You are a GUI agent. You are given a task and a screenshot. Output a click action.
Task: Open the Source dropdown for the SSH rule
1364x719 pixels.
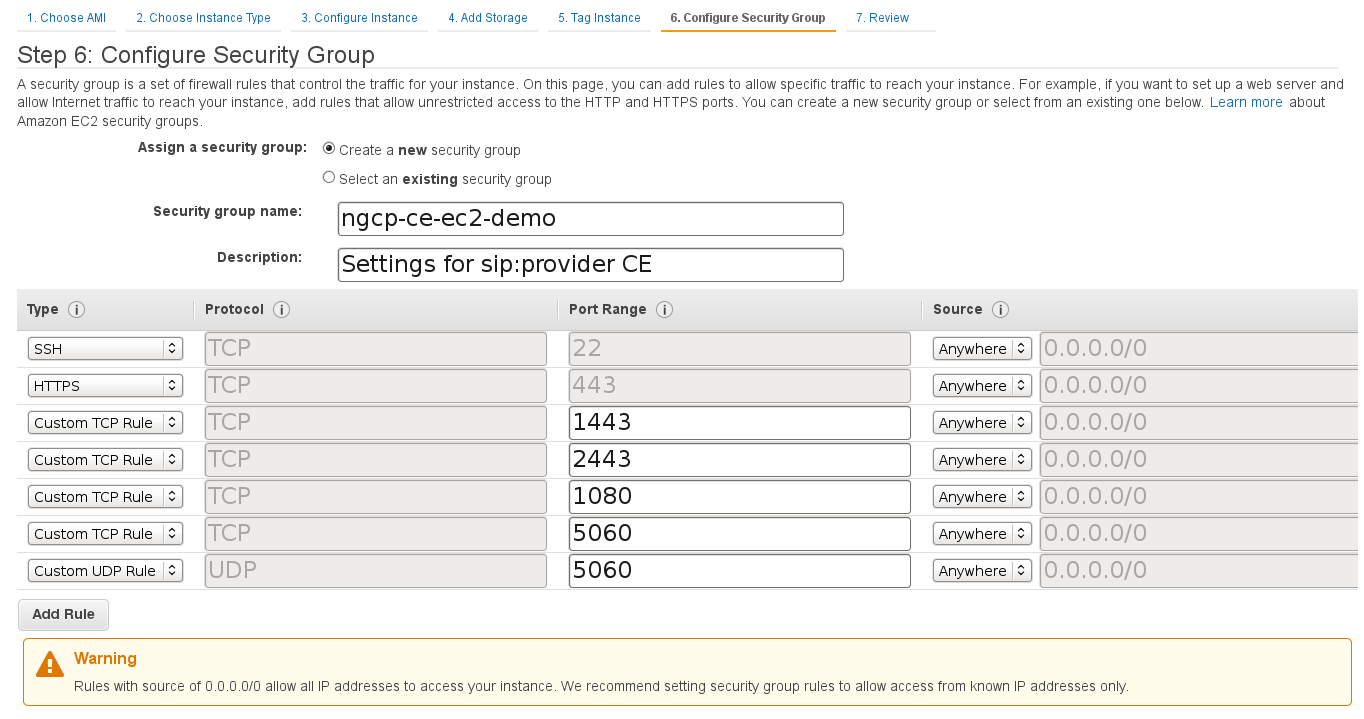point(982,349)
